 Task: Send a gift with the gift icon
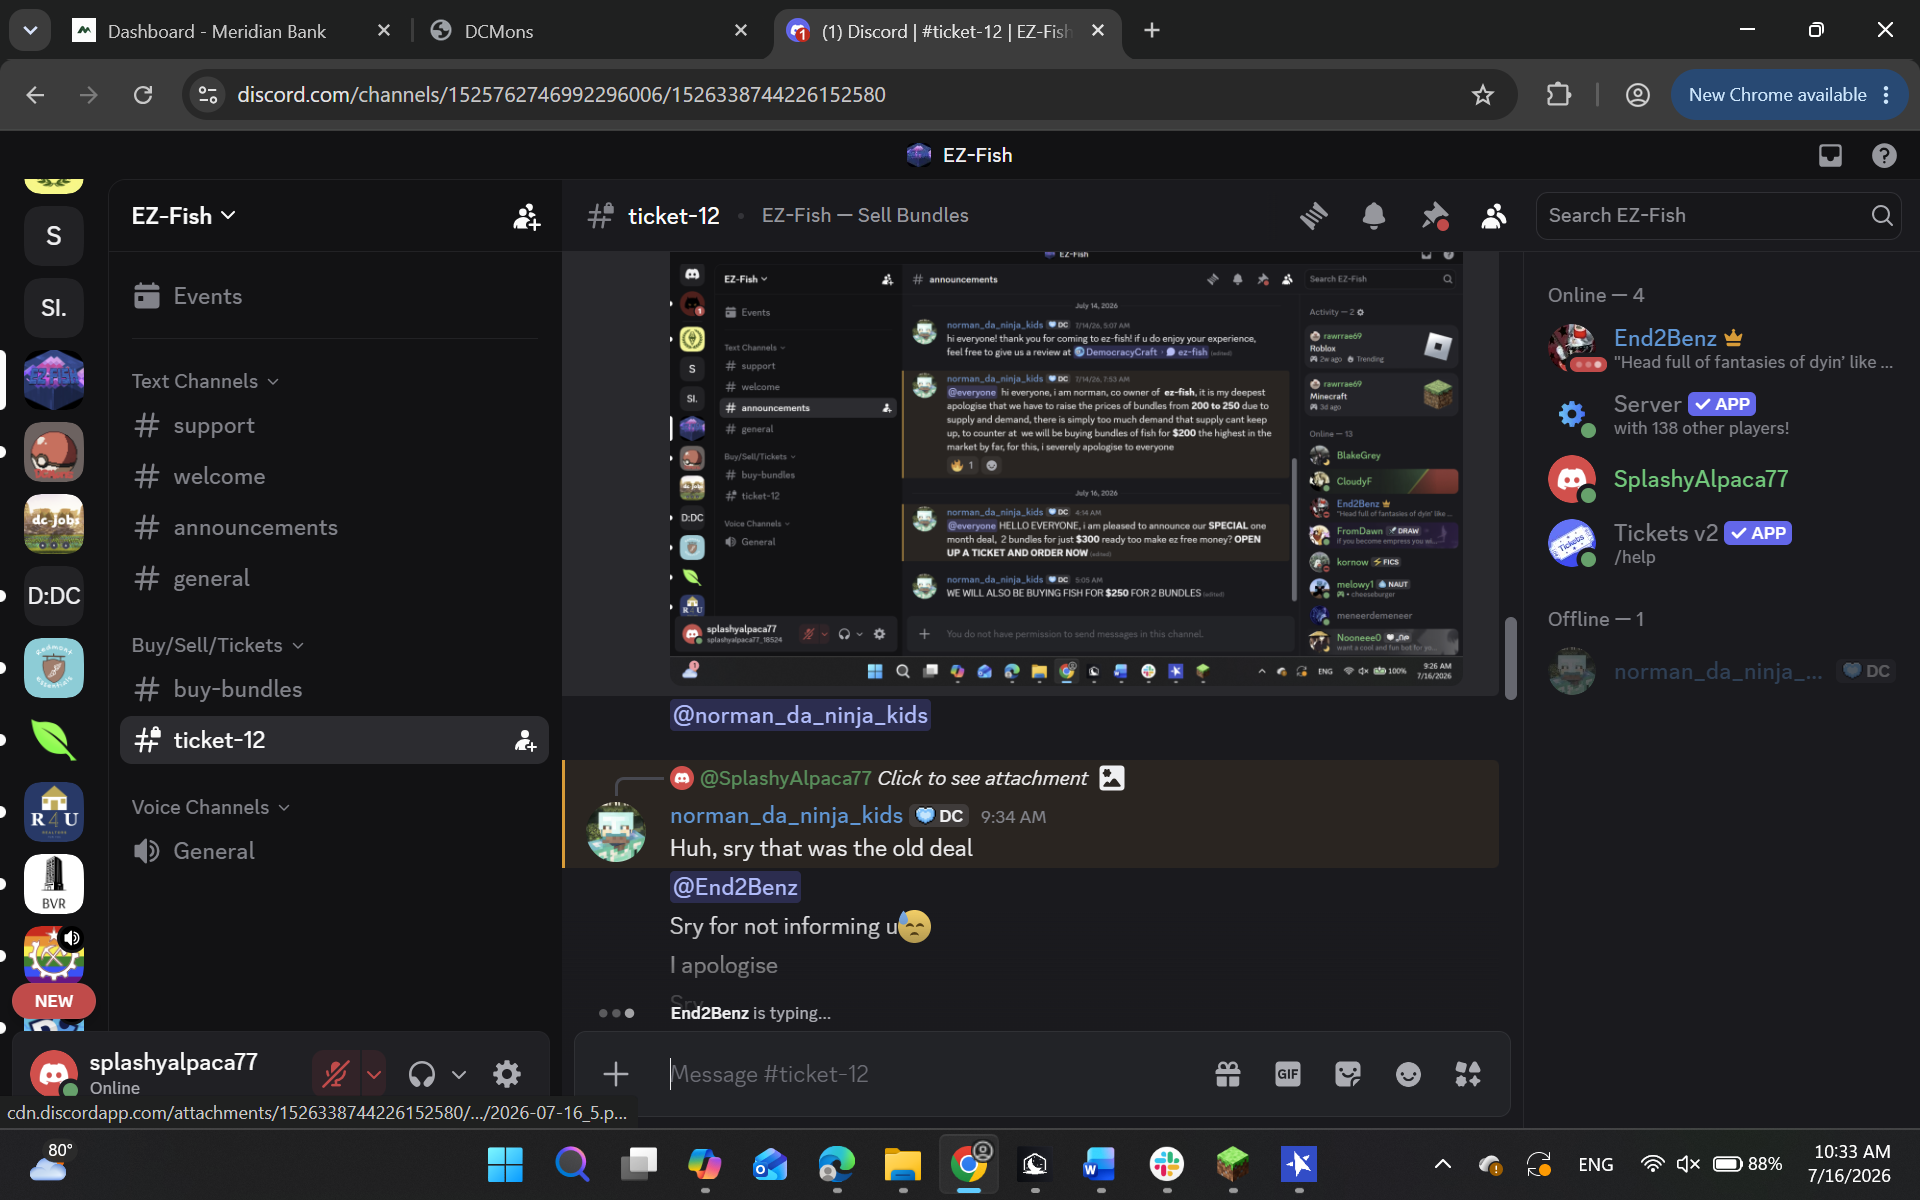point(1228,1074)
